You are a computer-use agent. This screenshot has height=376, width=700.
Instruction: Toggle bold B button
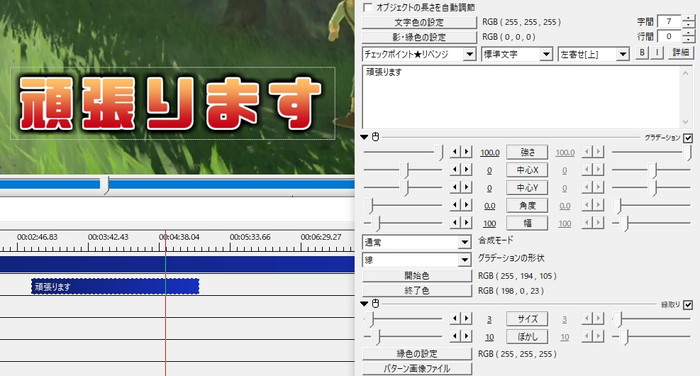(642, 53)
